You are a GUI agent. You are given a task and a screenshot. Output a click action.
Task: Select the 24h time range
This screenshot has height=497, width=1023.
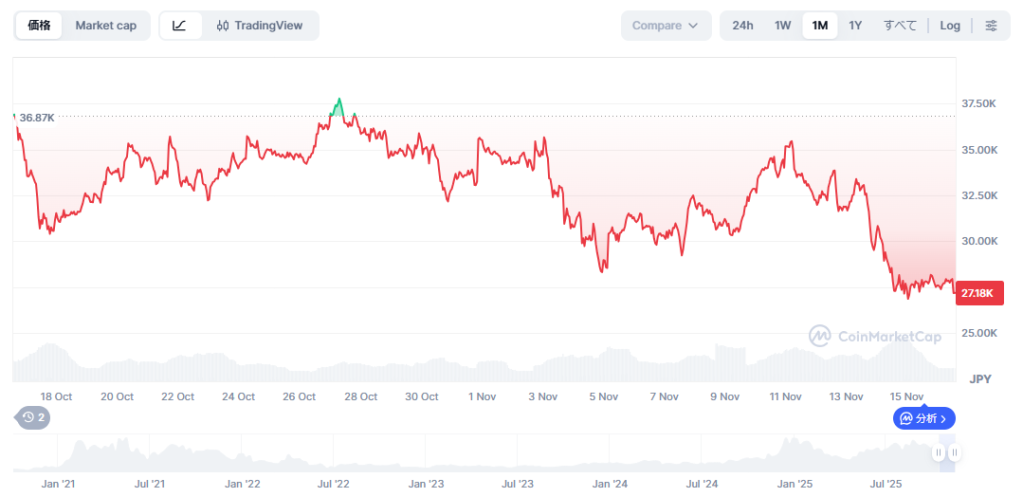743,26
